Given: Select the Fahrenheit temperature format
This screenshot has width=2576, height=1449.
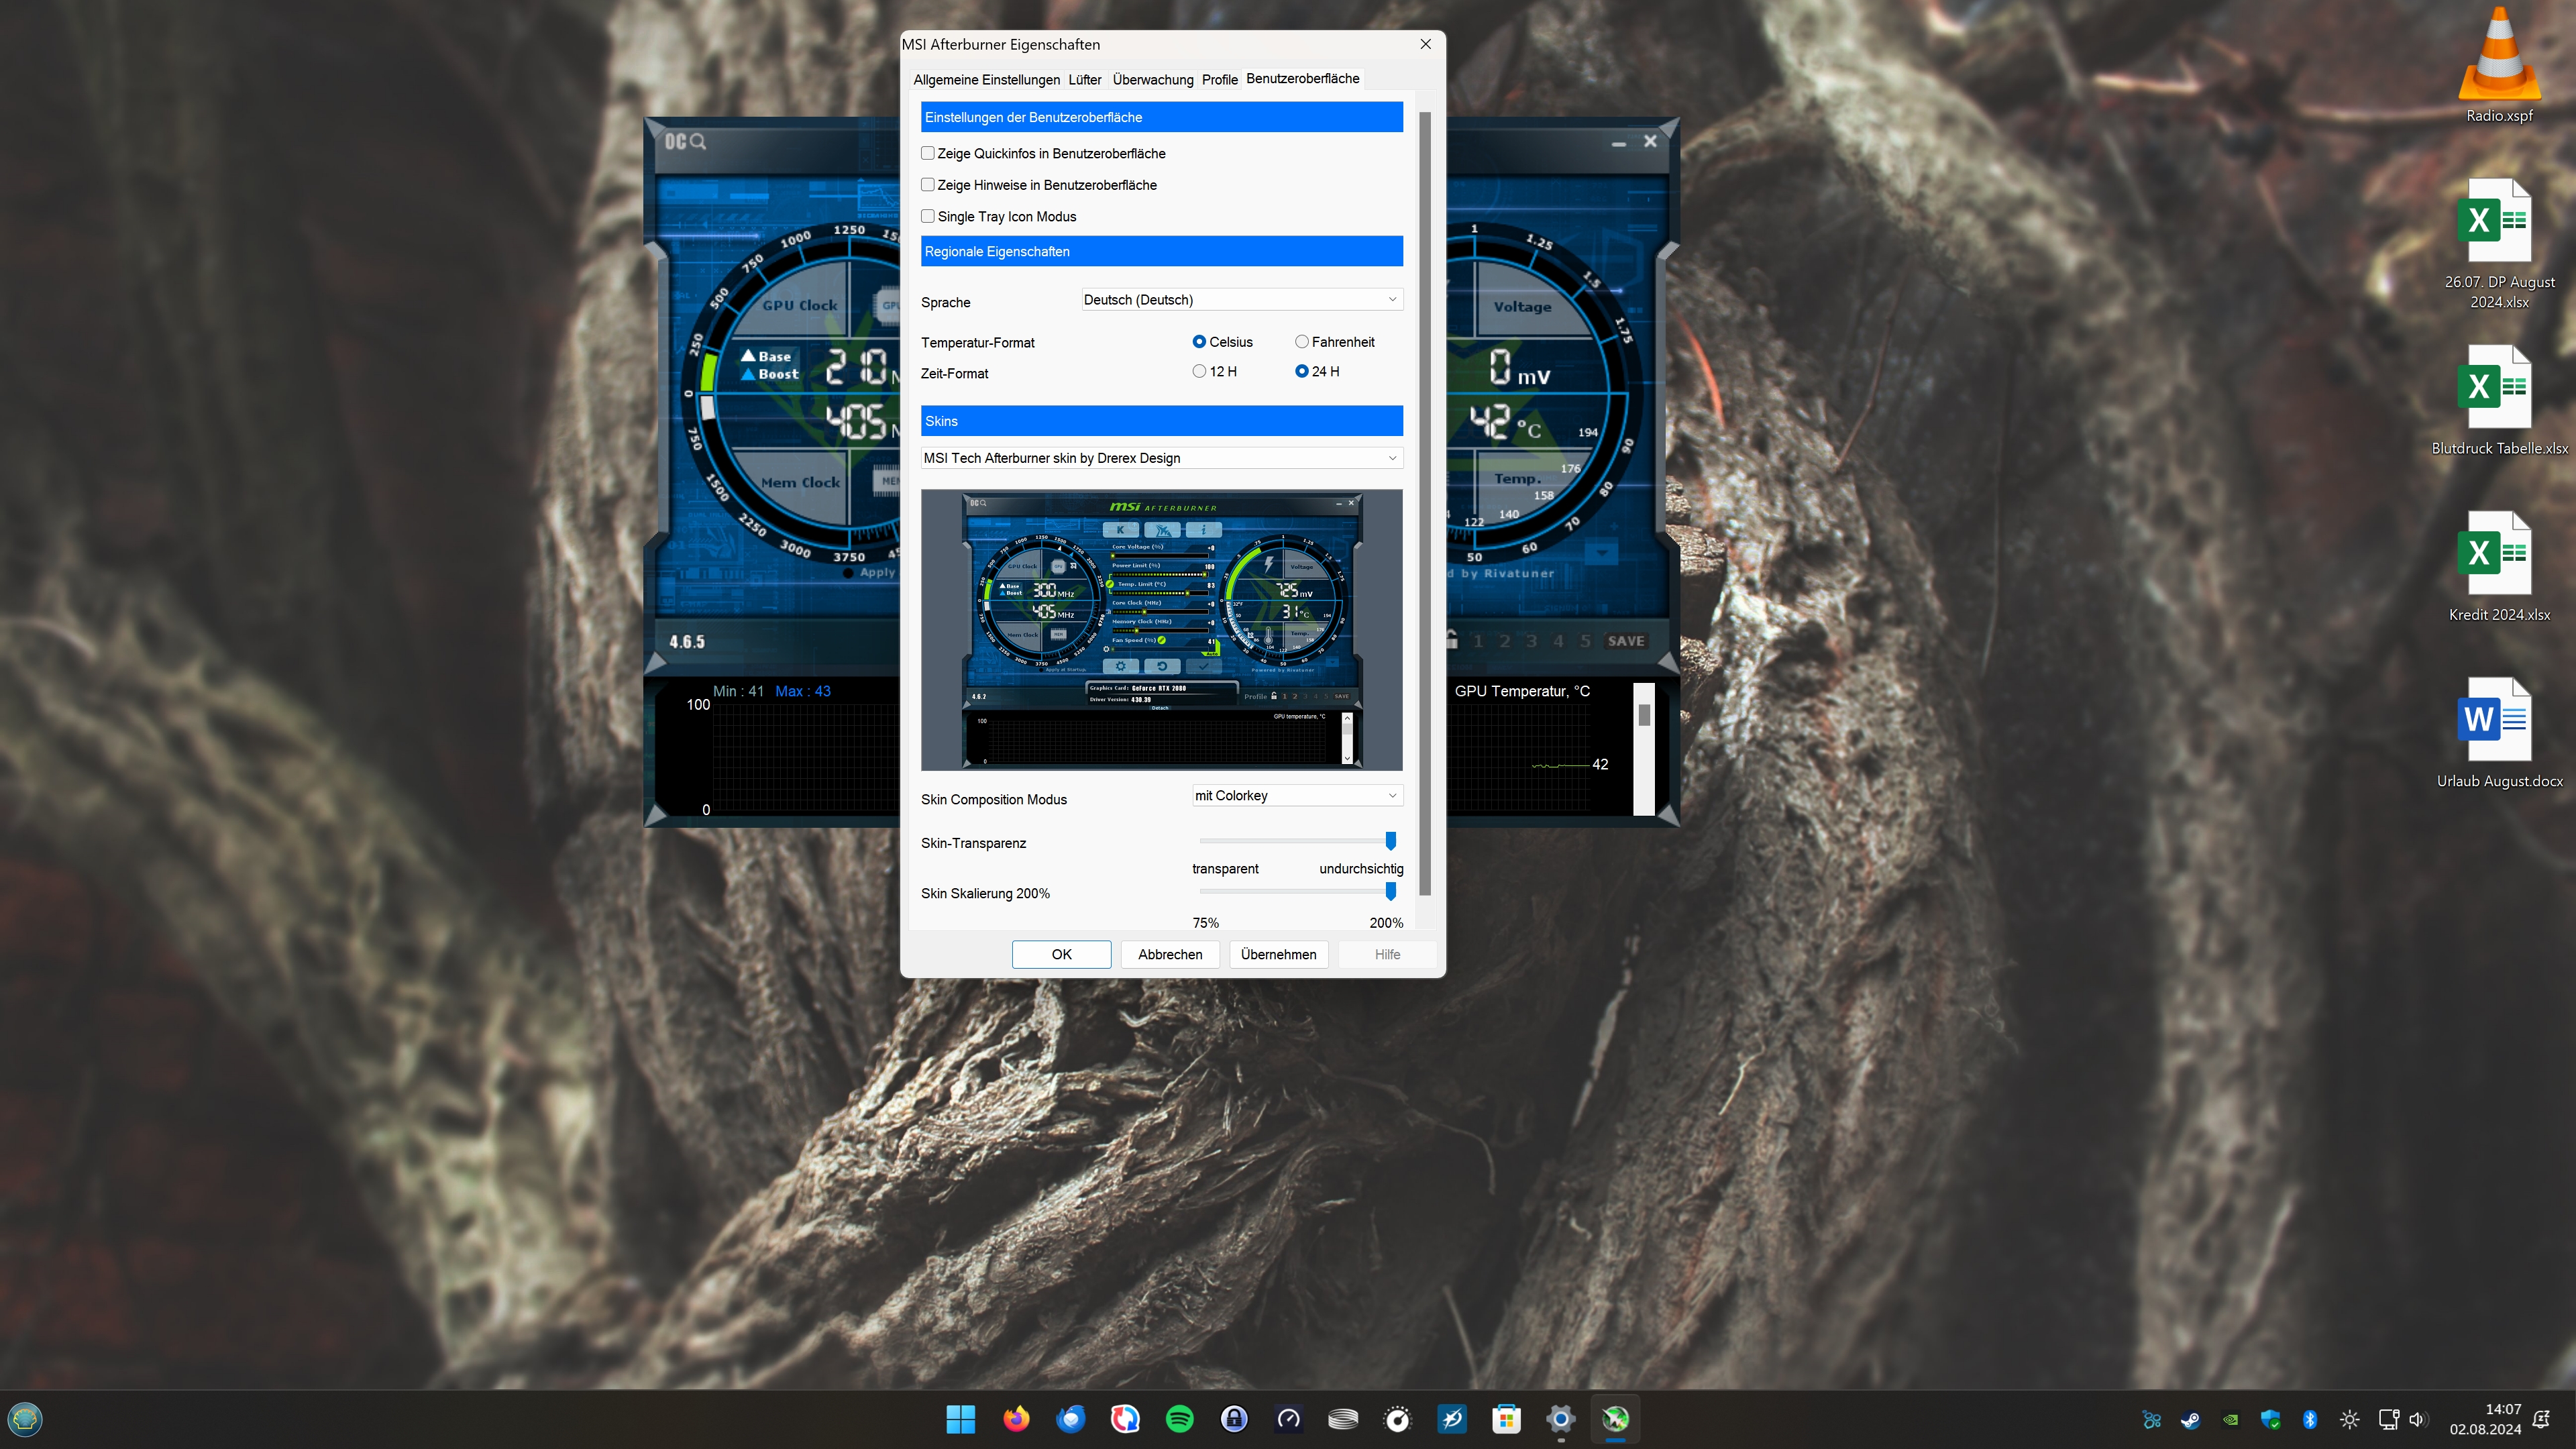Looking at the screenshot, I should coord(1302,342).
